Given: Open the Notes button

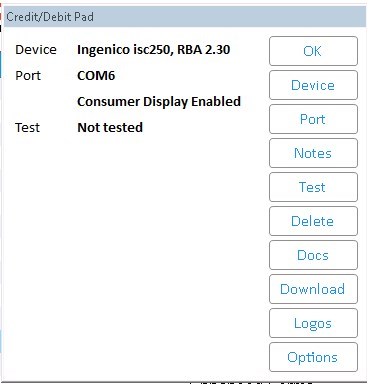Looking at the screenshot, I should (313, 153).
